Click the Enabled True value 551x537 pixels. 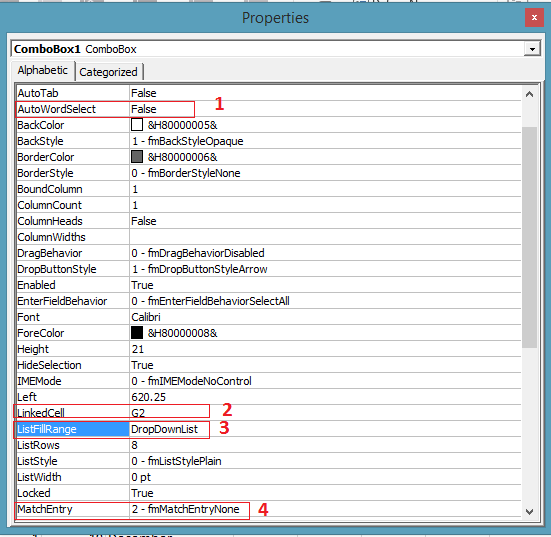[x=142, y=285]
